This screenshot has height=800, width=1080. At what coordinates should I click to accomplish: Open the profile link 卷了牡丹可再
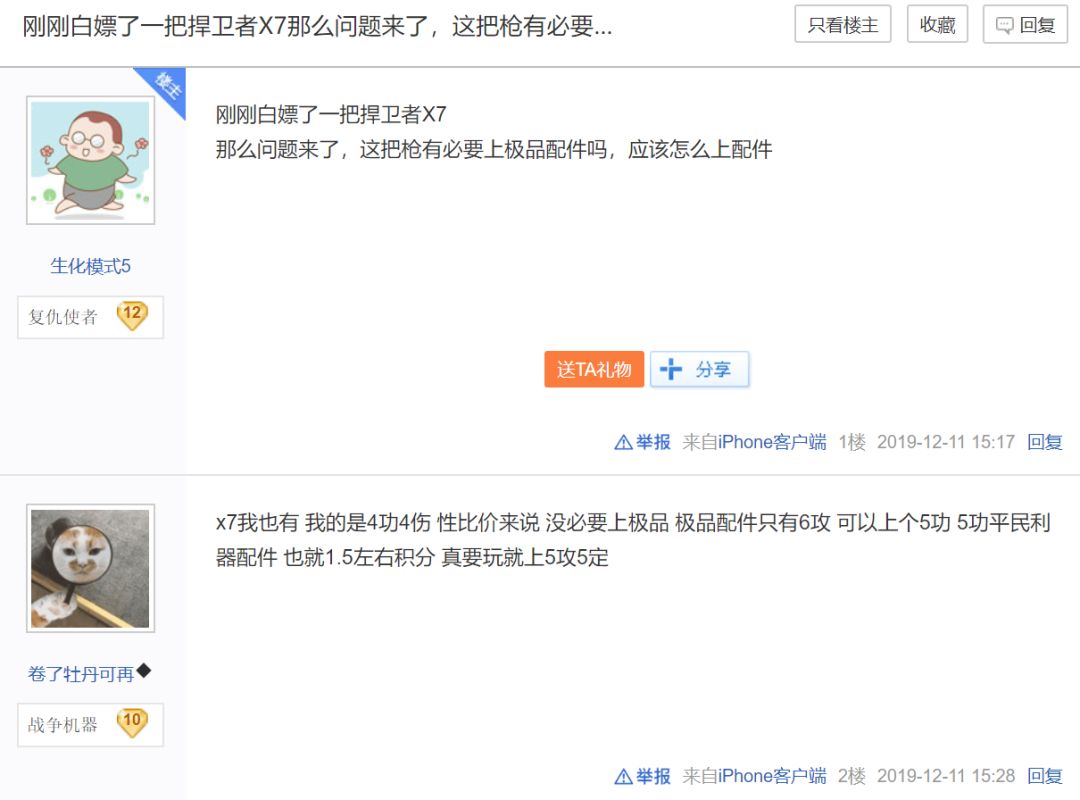(x=80, y=673)
